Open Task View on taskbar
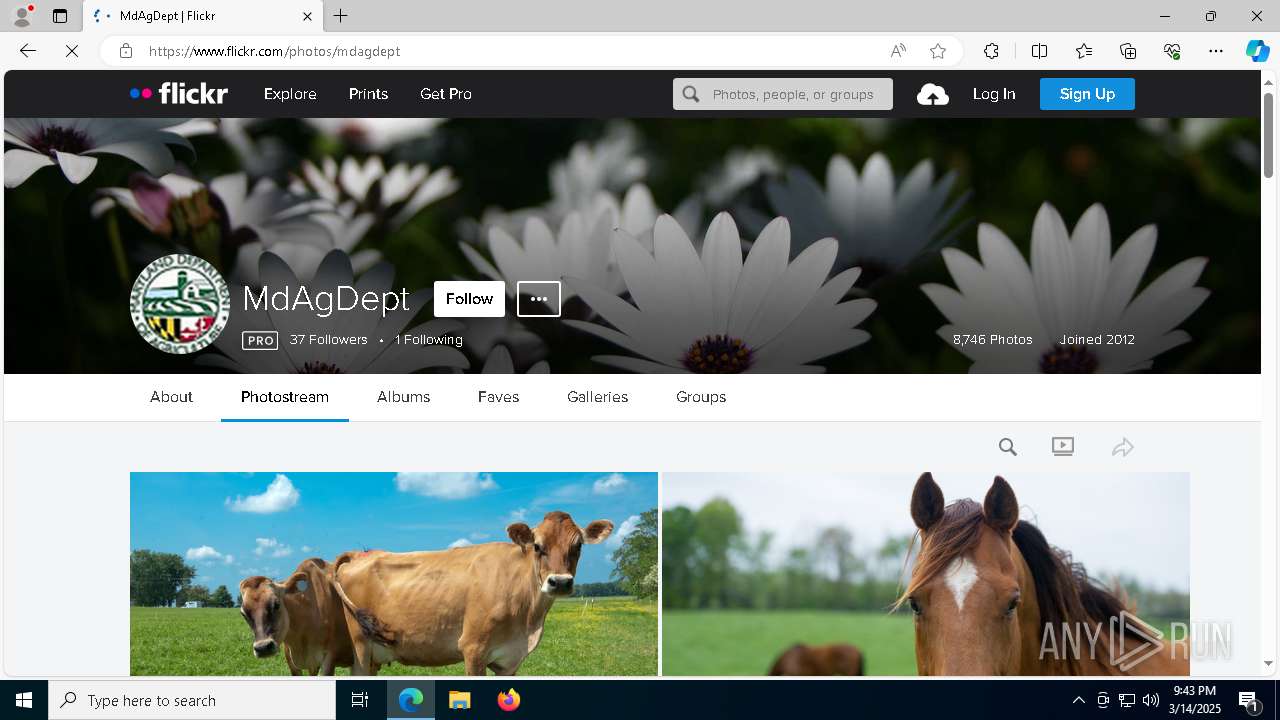This screenshot has width=1280, height=720. pos(360,700)
